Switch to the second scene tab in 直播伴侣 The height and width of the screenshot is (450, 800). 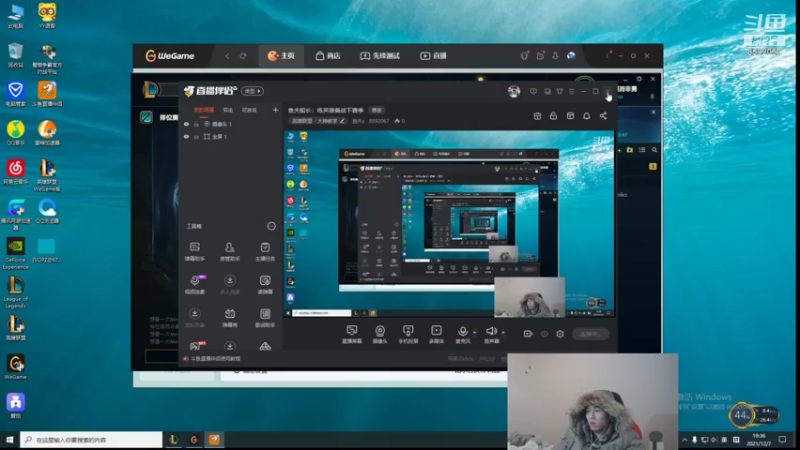(x=228, y=110)
